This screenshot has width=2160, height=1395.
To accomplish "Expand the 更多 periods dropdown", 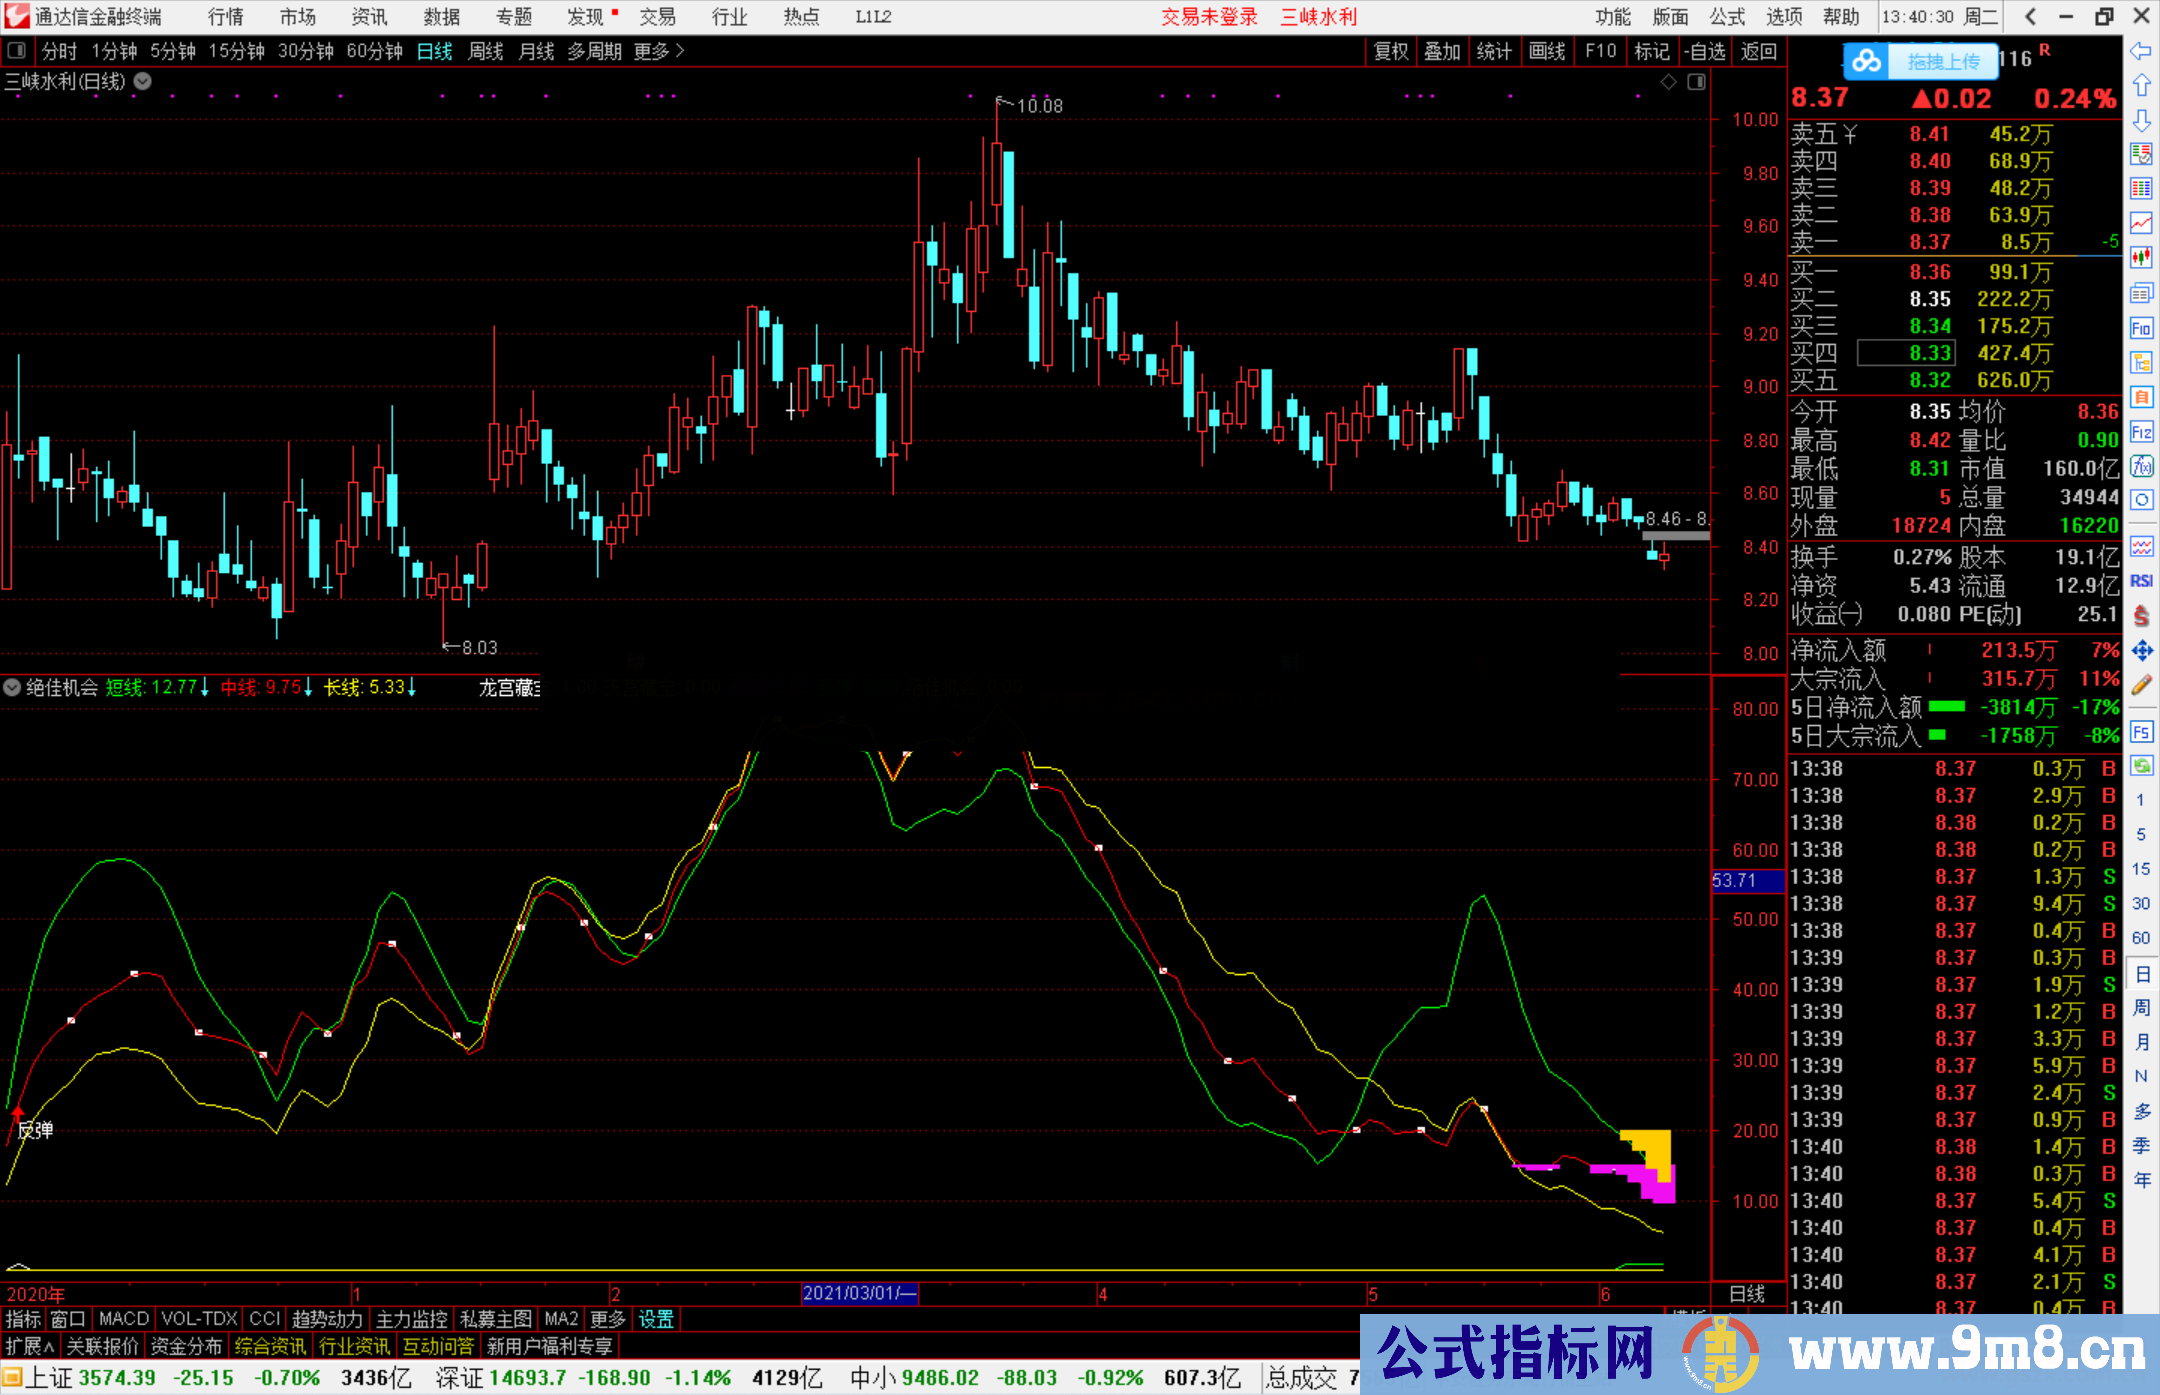I will point(650,51).
